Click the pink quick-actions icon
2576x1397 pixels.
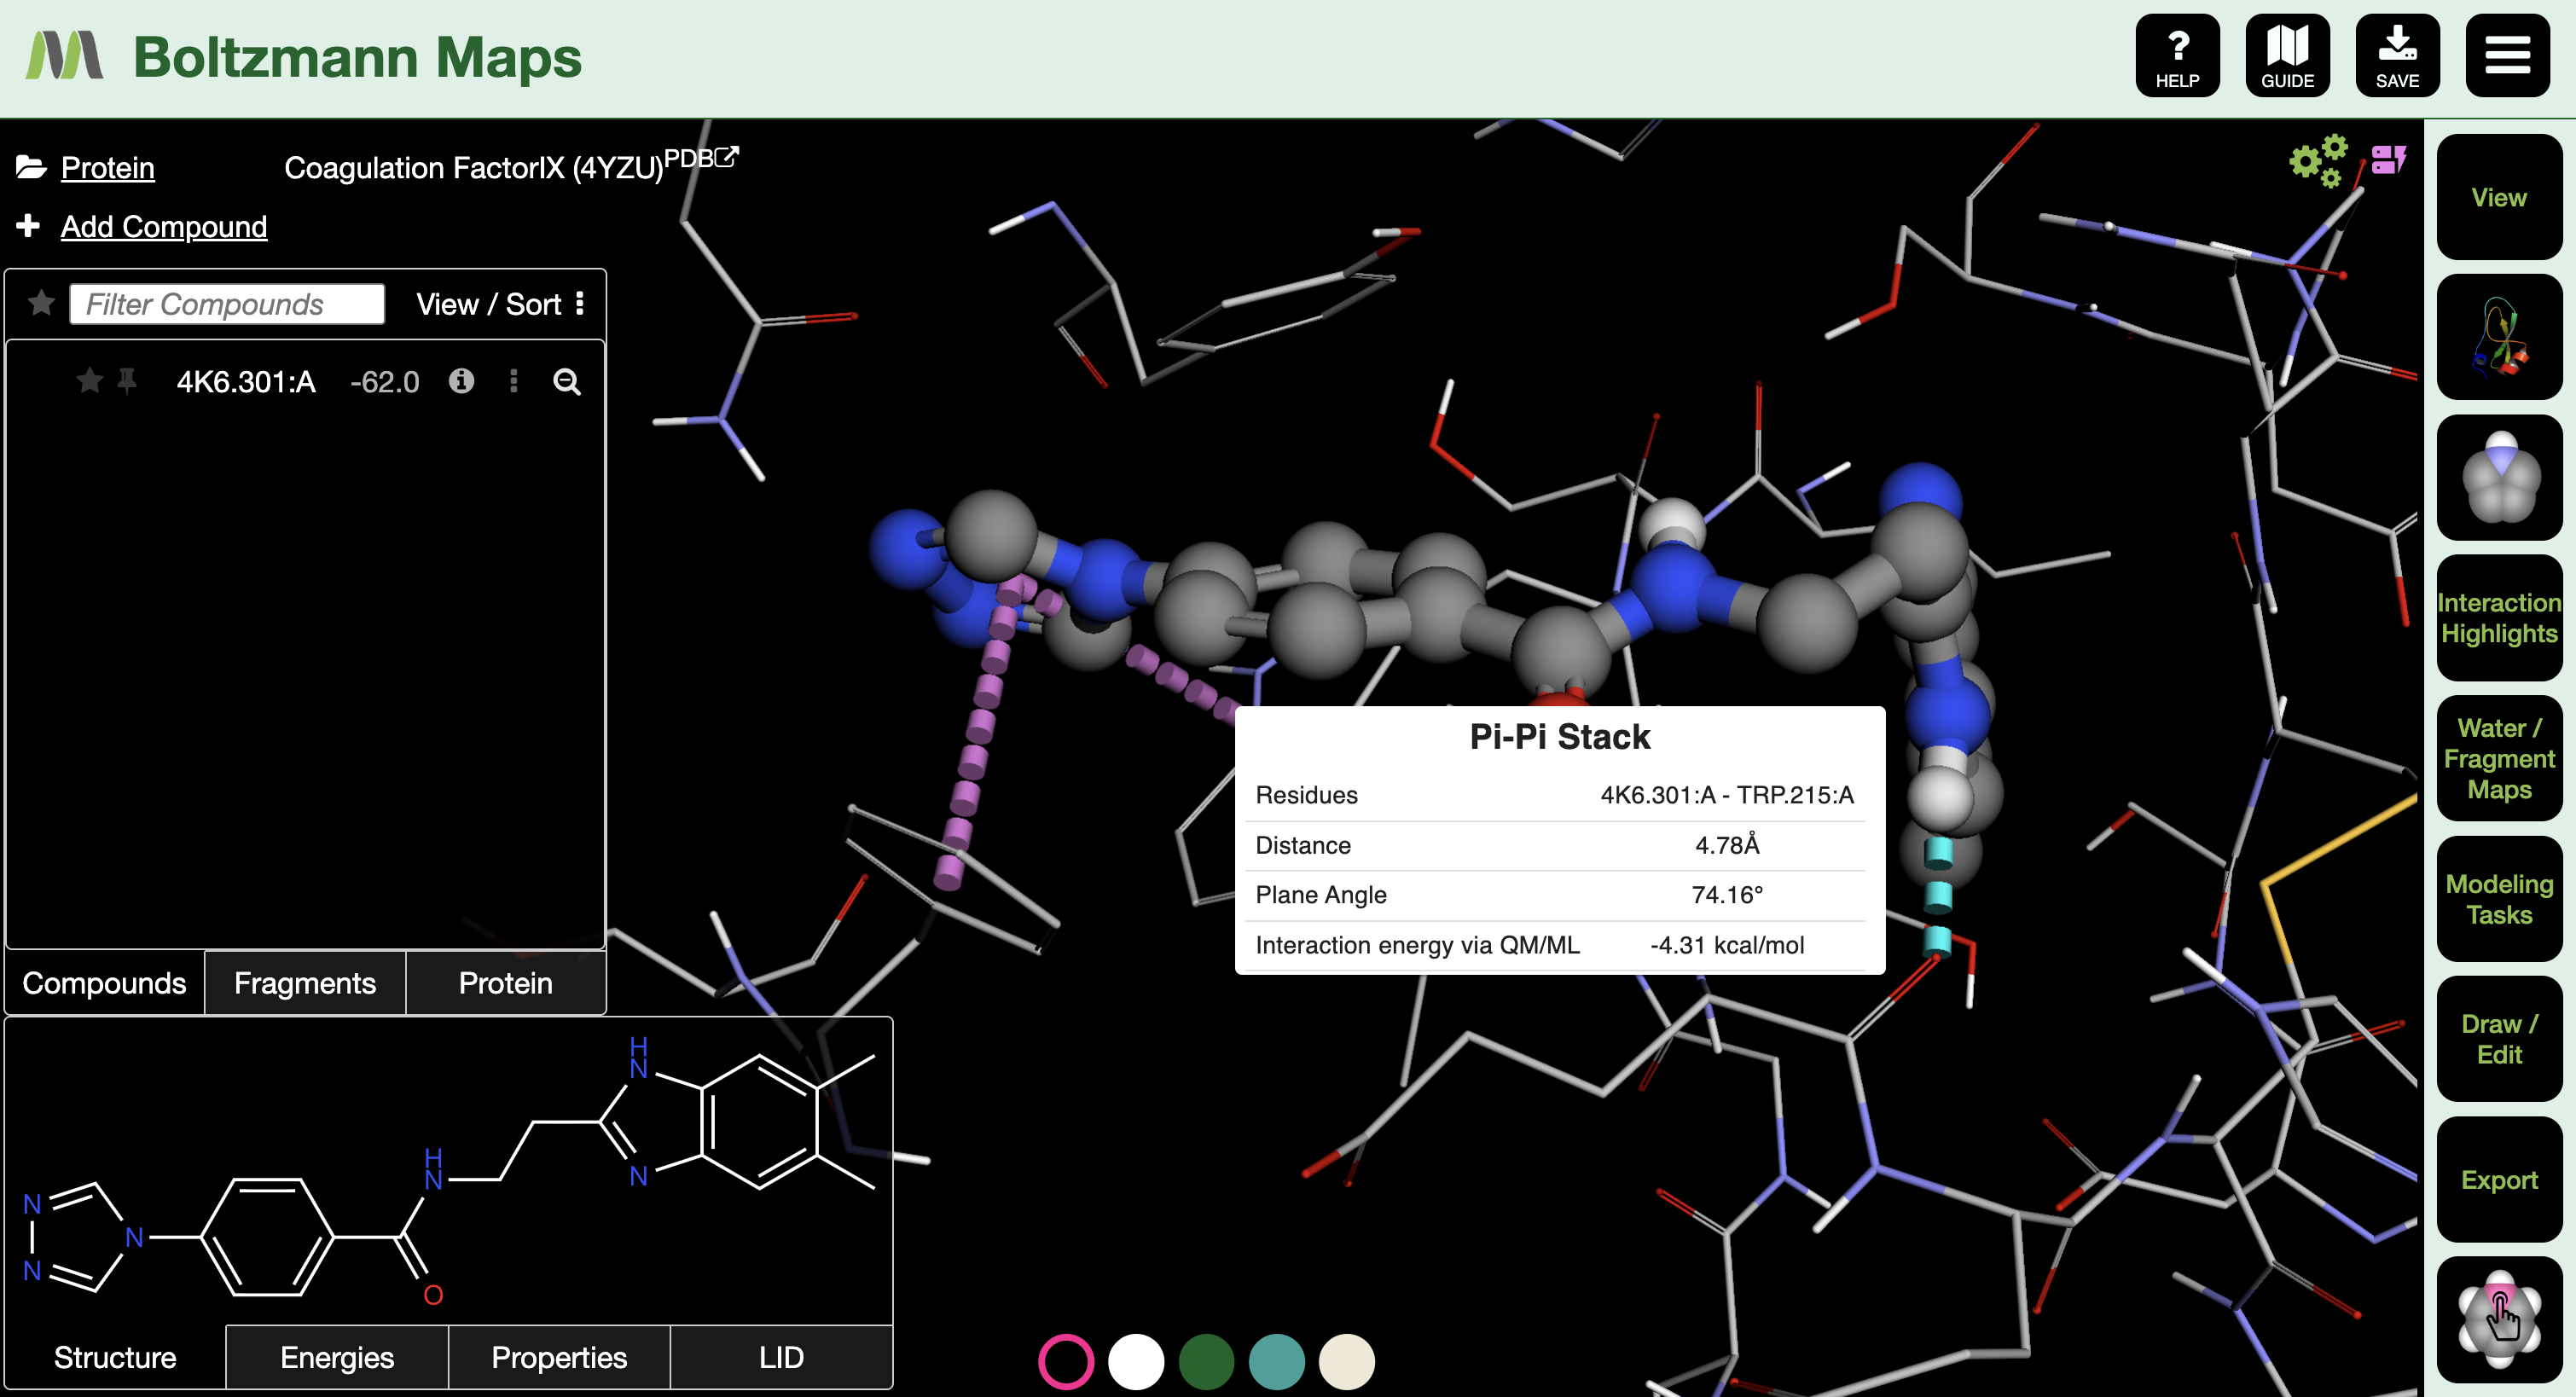click(2389, 160)
